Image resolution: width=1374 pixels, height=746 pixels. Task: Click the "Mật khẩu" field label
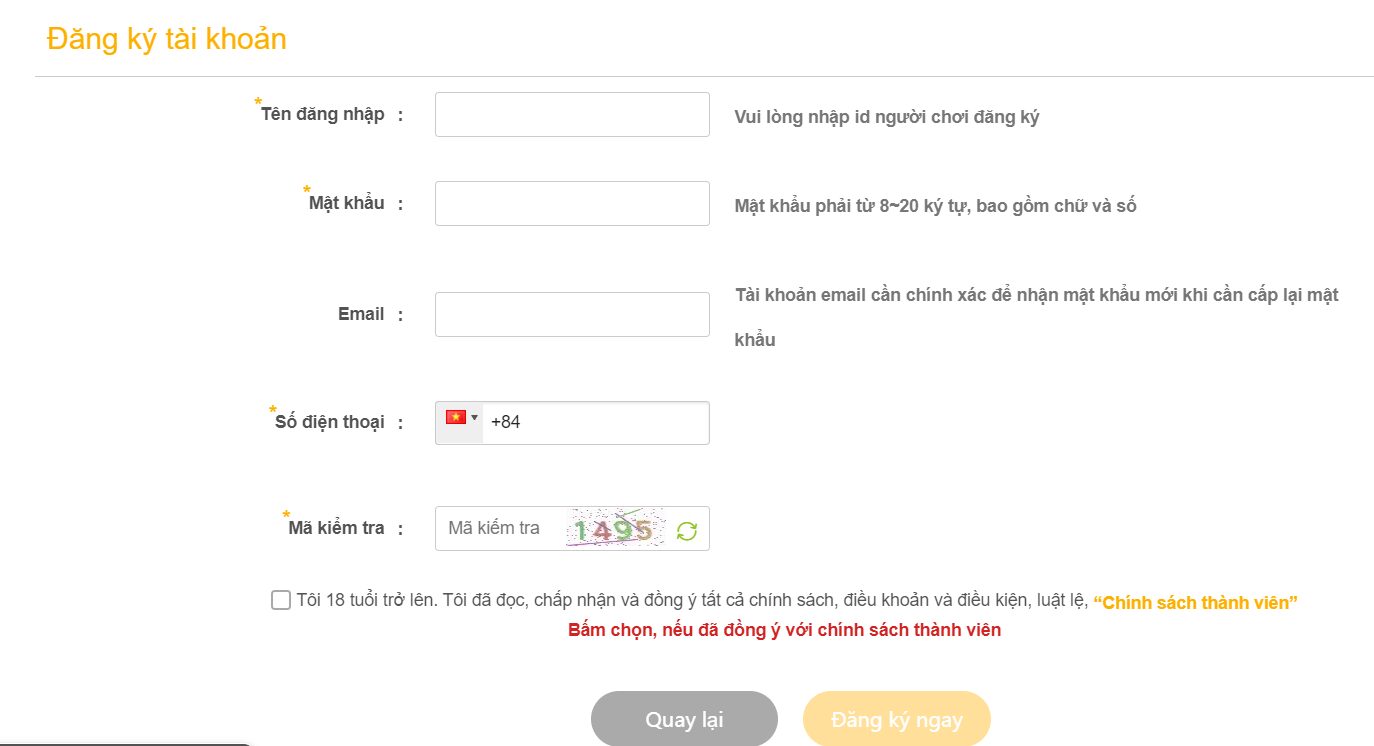[346, 203]
